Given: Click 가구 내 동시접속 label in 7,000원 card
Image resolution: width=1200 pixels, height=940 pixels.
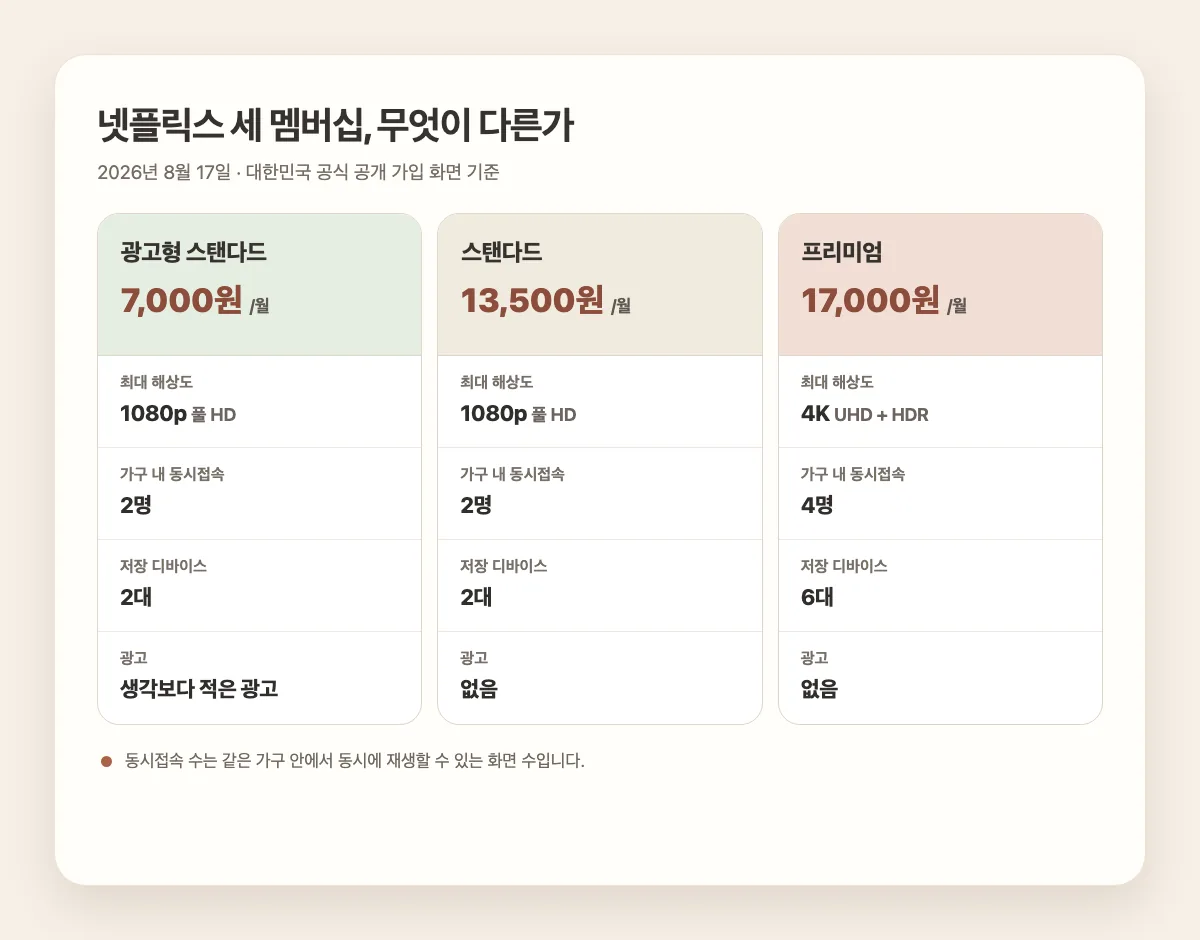Looking at the screenshot, I should pos(171,474).
